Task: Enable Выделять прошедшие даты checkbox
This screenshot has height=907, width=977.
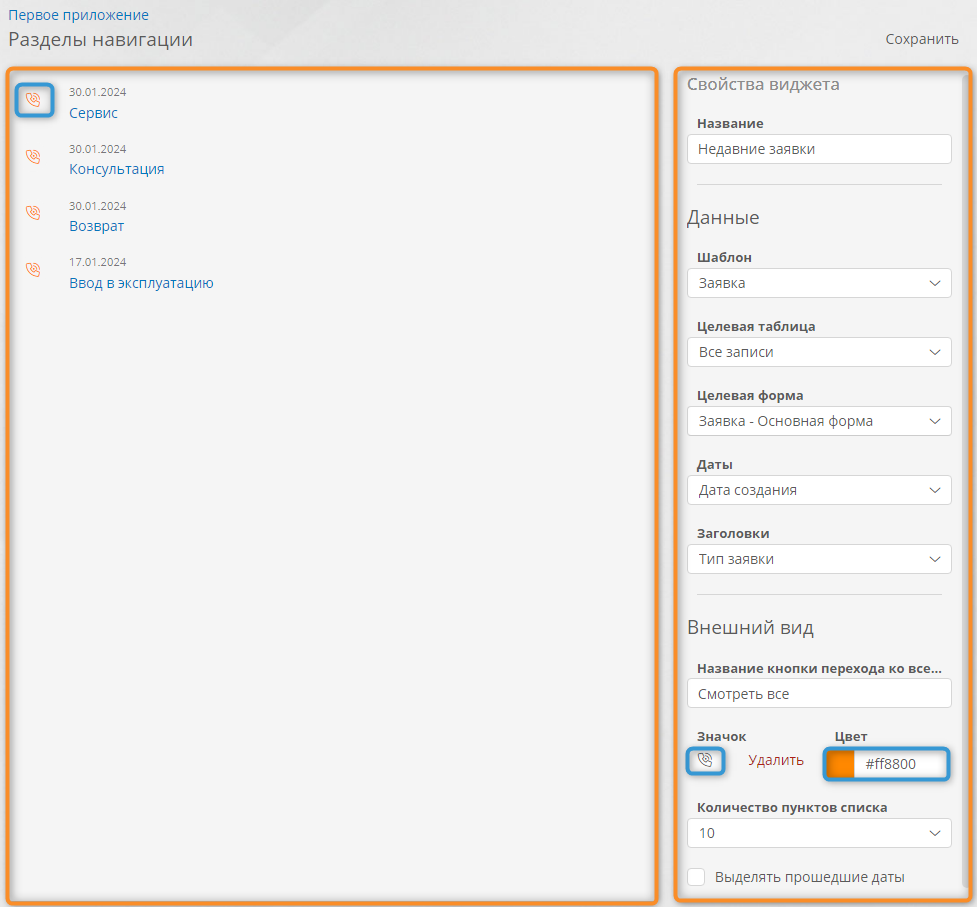Action: point(697,877)
